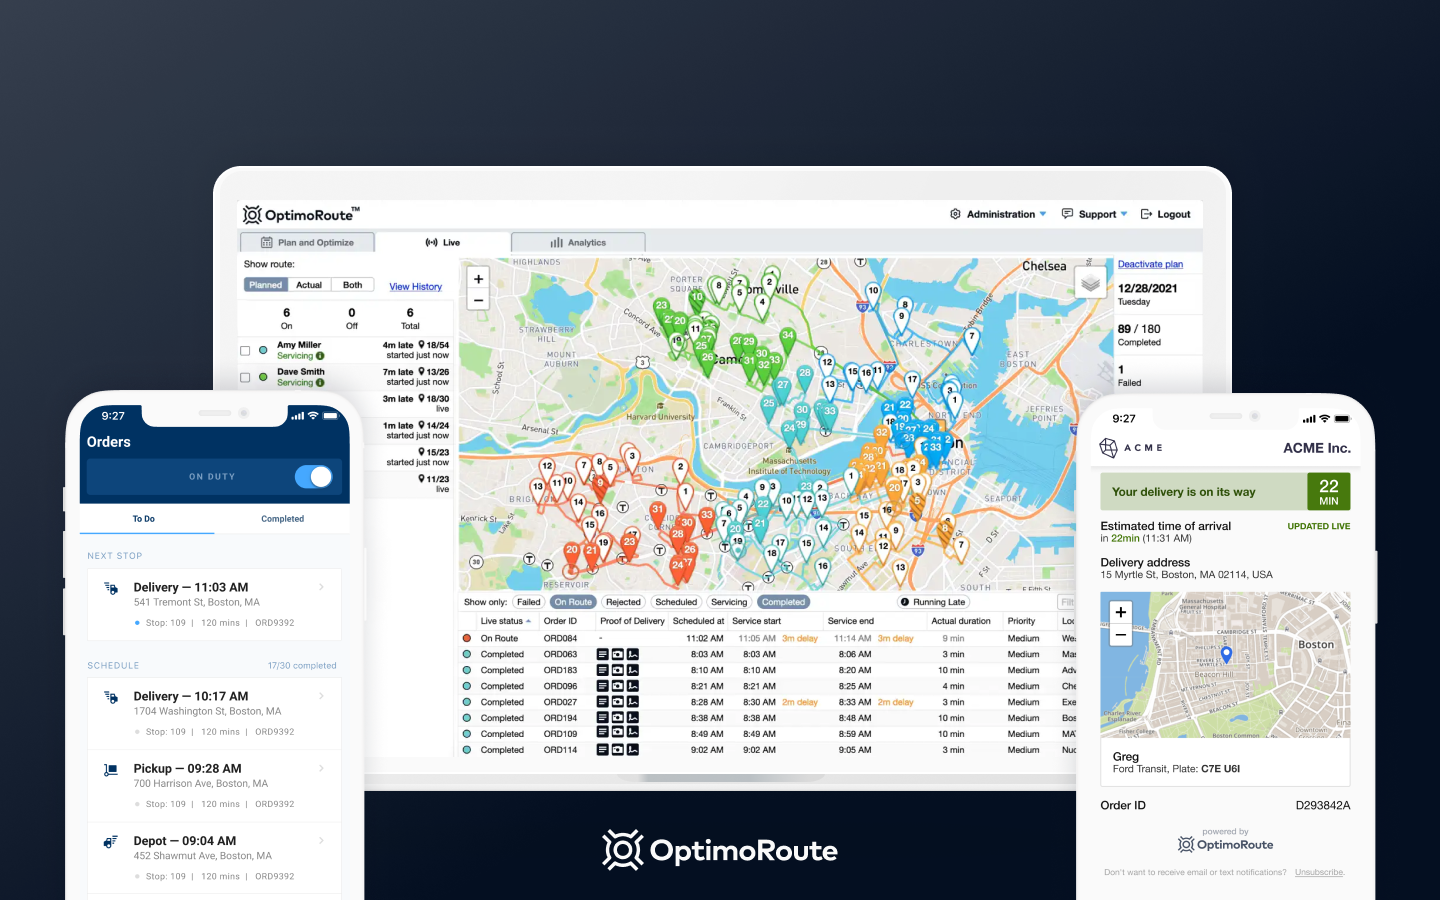This screenshot has height=900, width=1440.
Task: Switch to the Analytics tab
Action: [578, 242]
